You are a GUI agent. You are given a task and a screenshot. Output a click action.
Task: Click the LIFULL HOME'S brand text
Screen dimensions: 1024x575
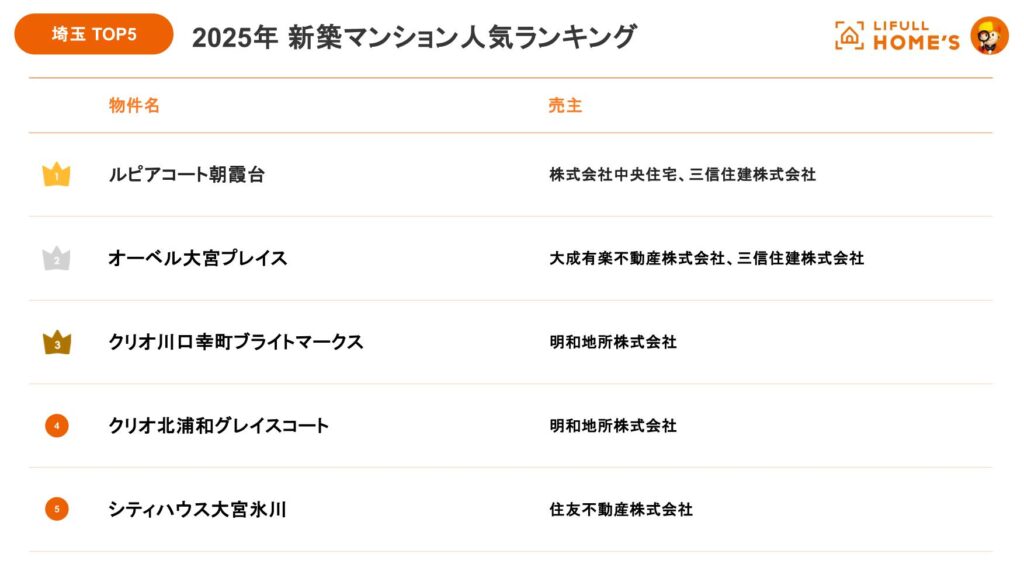[x=915, y=36]
